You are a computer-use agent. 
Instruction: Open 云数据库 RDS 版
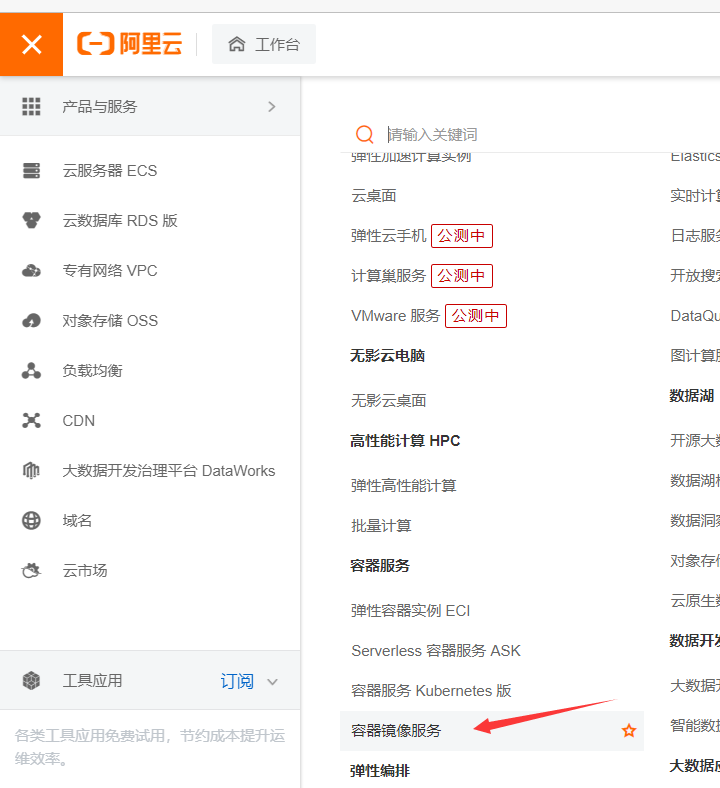120,220
